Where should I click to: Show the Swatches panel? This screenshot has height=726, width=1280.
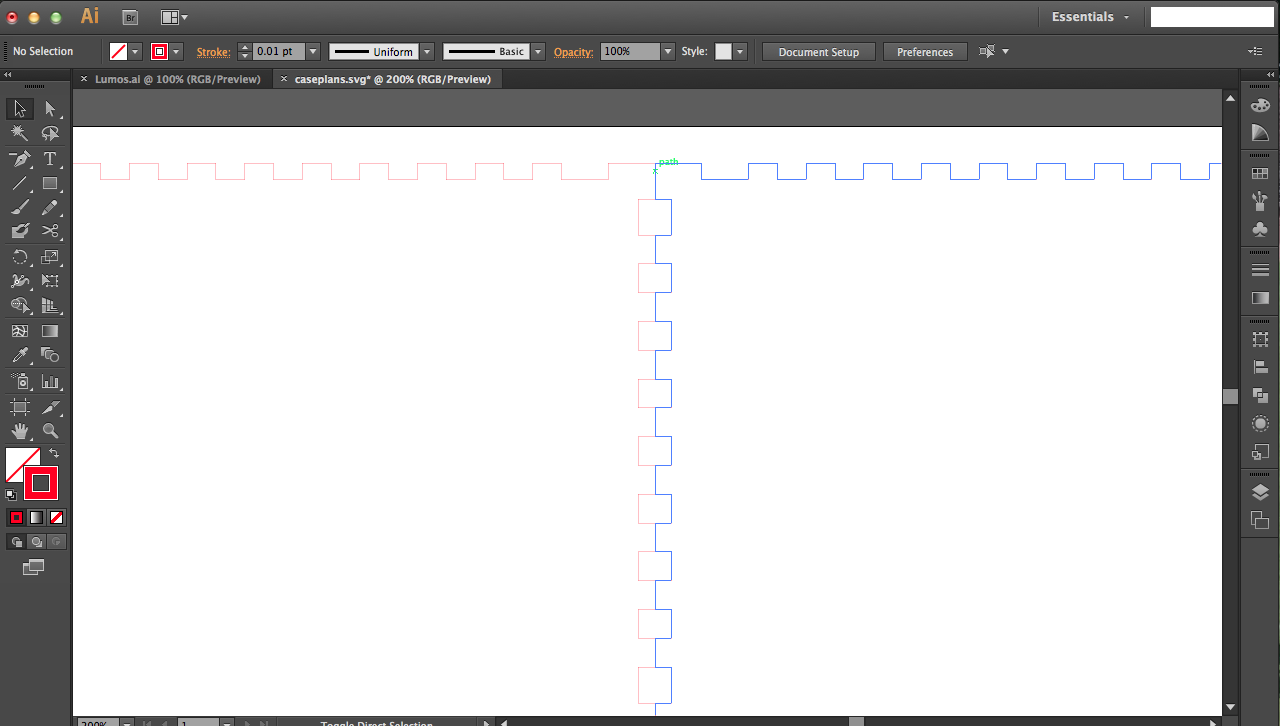pyautogui.click(x=1260, y=174)
